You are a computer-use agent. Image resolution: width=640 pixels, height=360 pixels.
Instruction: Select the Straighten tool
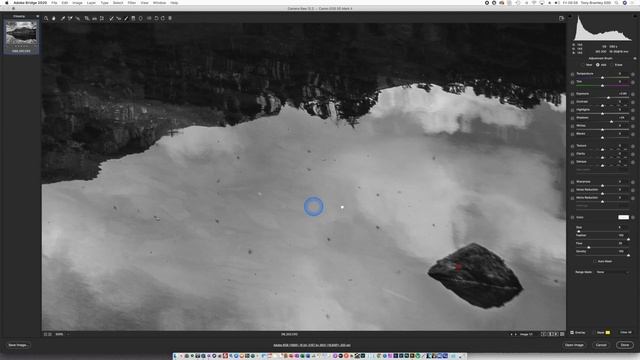click(x=94, y=18)
